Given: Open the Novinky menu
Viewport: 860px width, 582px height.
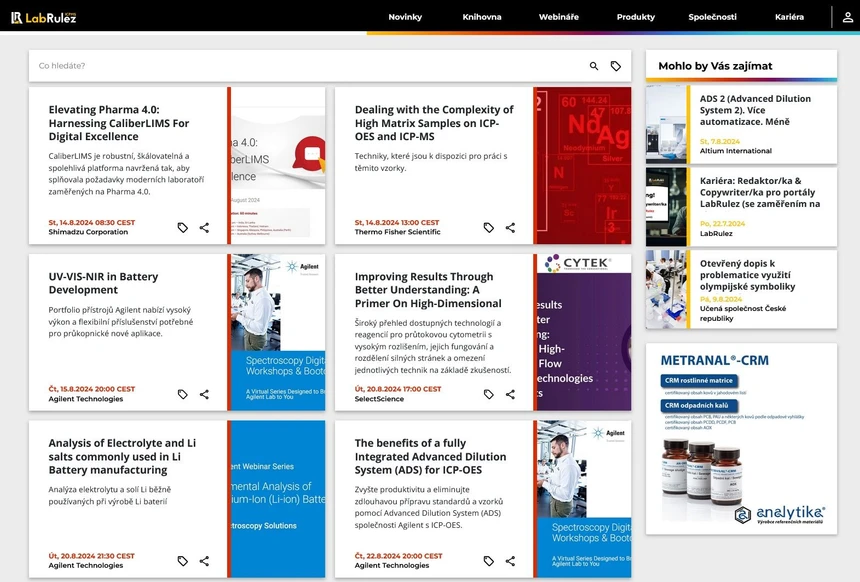Looking at the screenshot, I should [x=405, y=17].
